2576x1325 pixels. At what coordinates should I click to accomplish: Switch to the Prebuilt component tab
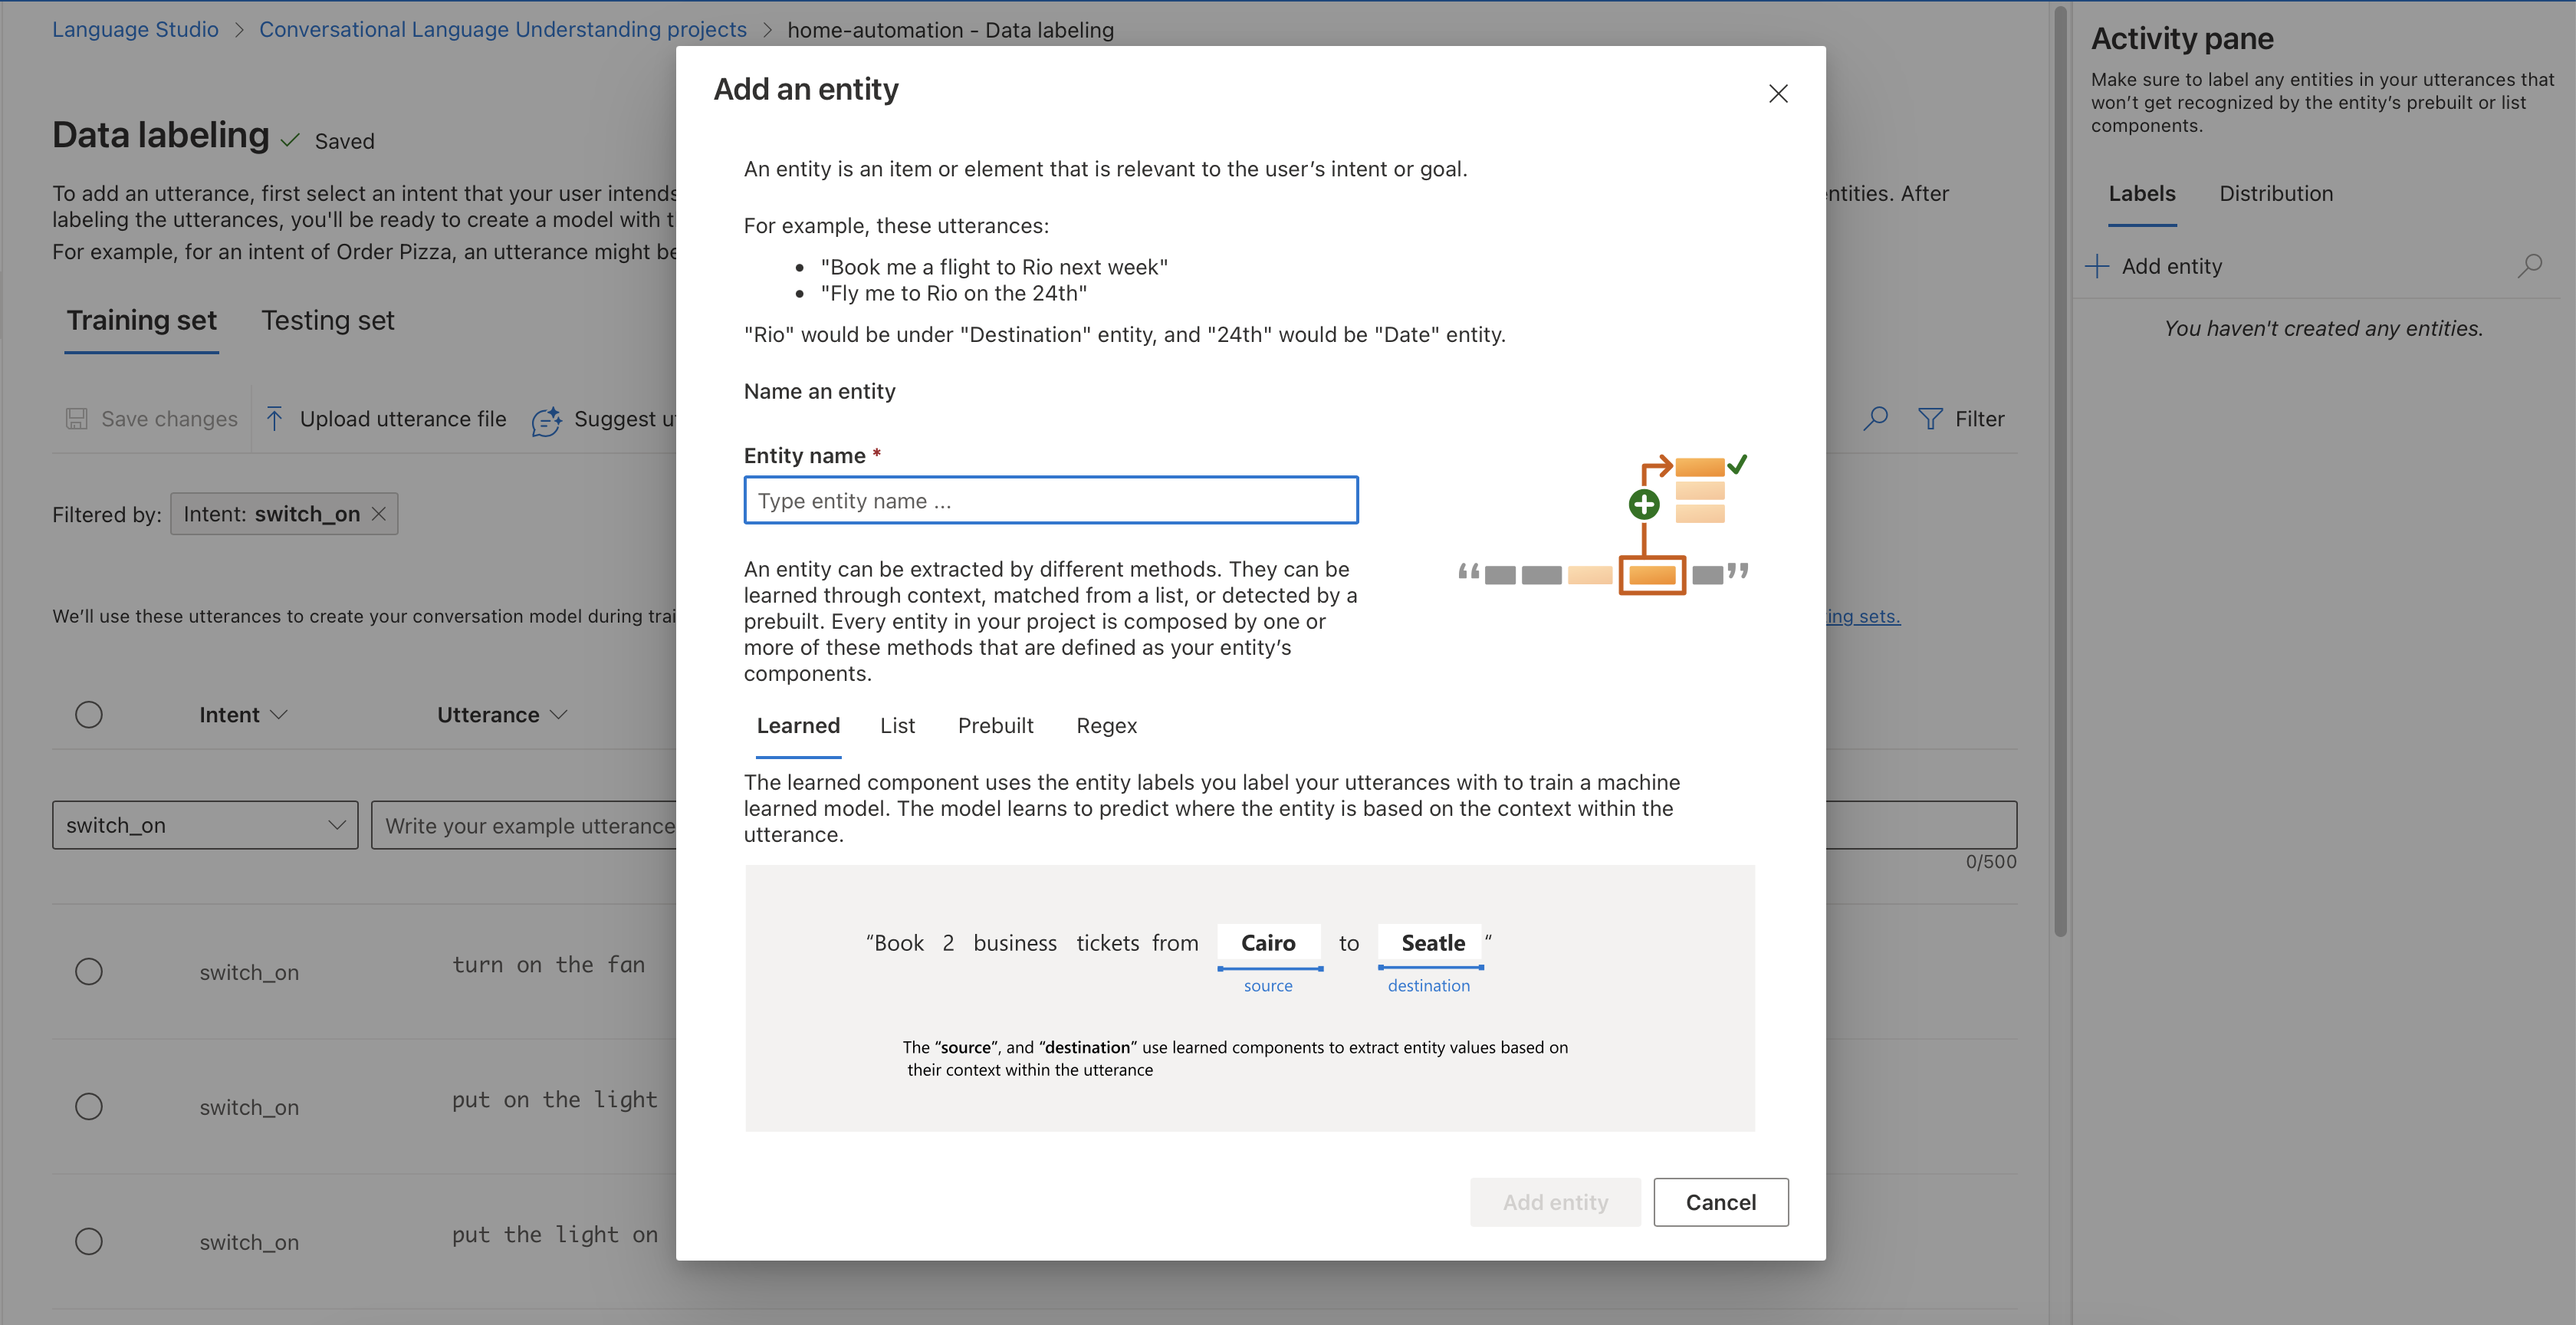(995, 726)
